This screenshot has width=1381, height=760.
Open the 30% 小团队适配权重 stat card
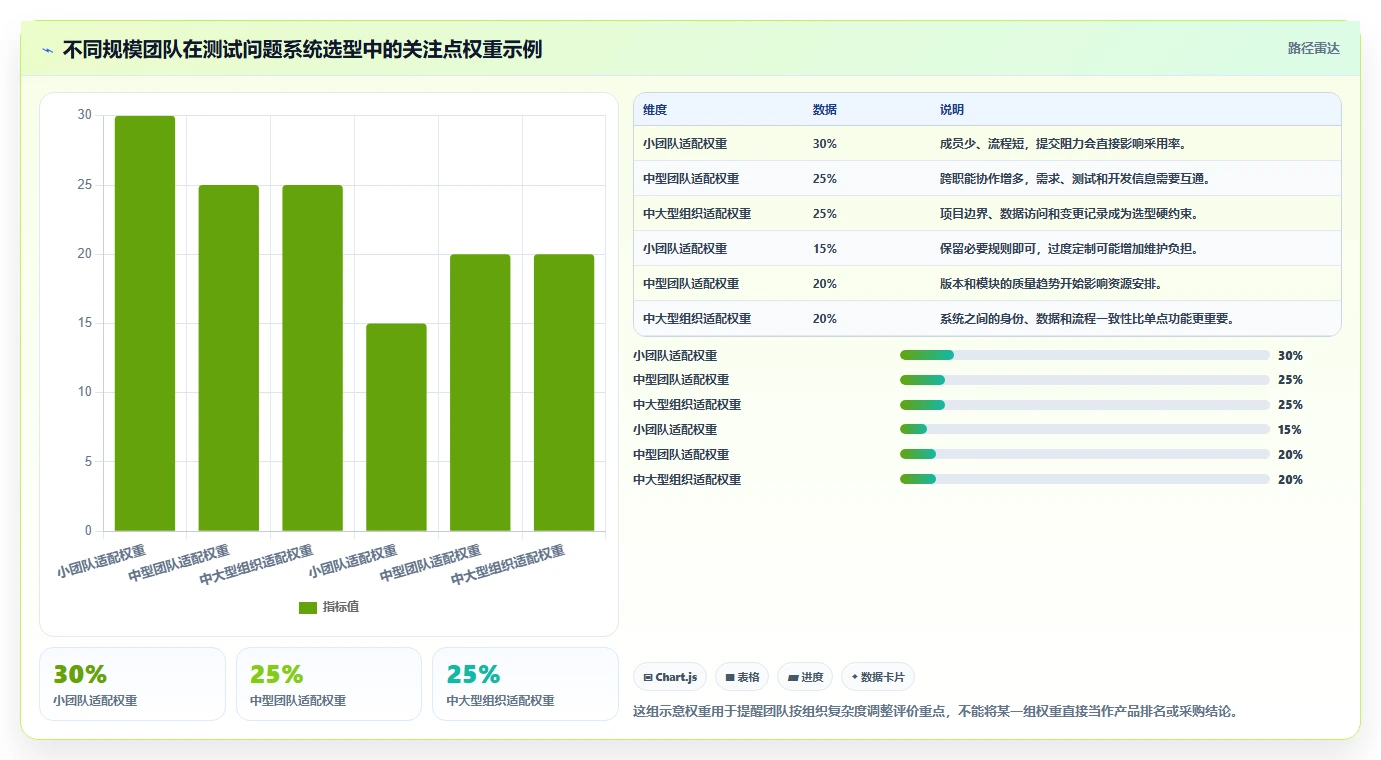(132, 684)
